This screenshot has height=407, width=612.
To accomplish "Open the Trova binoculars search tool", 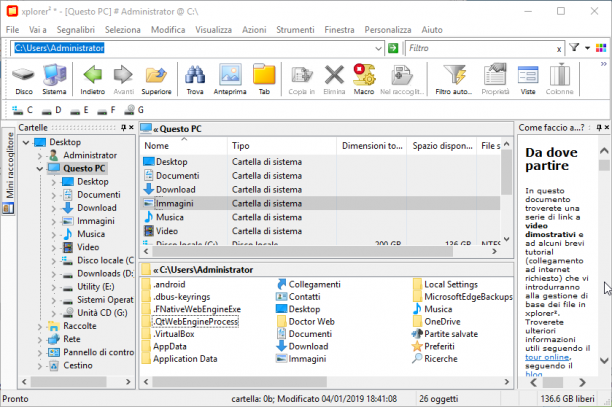I will (195, 80).
